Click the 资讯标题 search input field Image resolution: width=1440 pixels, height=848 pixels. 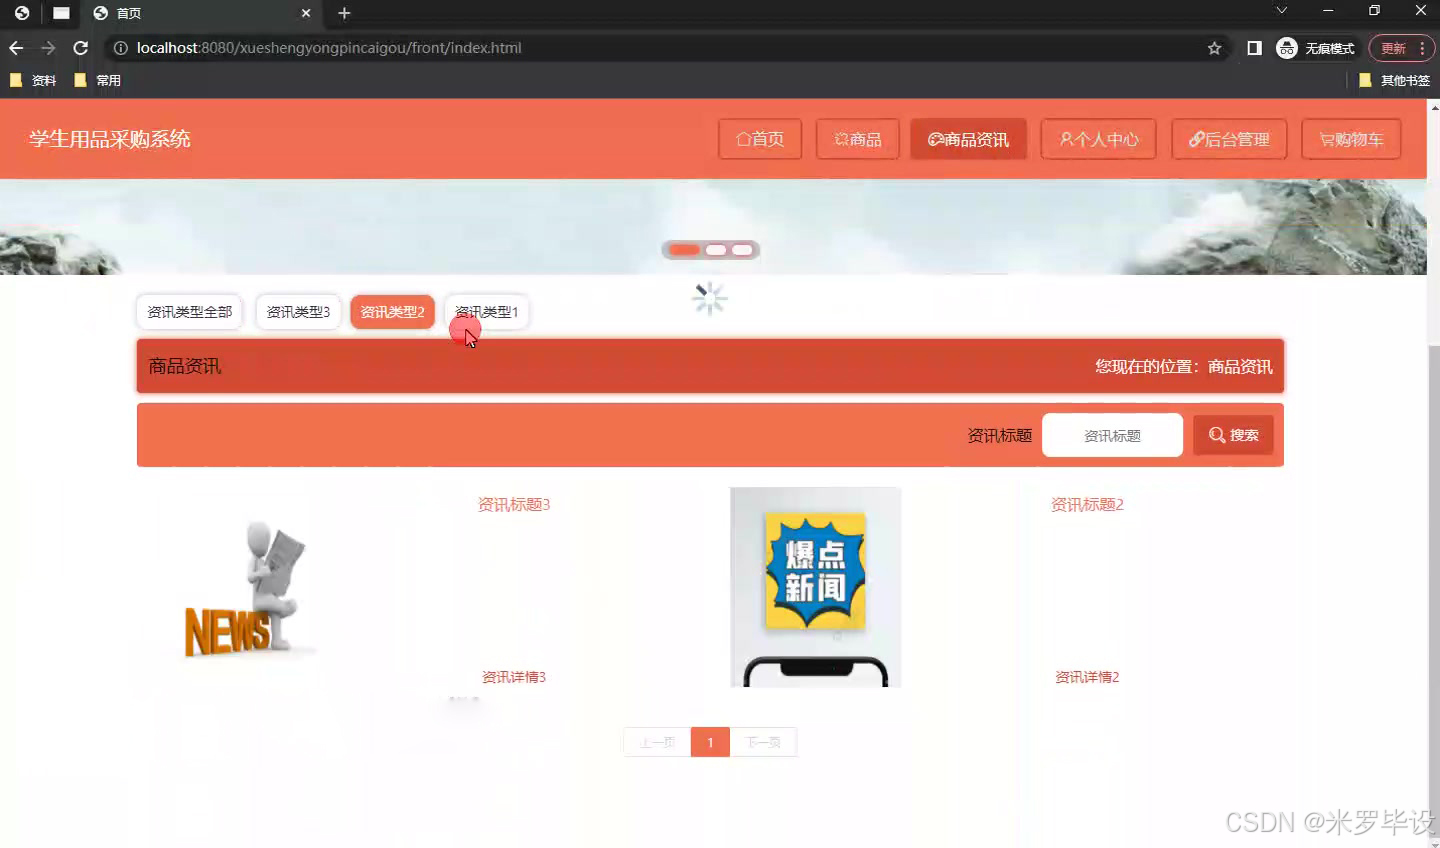point(1112,435)
